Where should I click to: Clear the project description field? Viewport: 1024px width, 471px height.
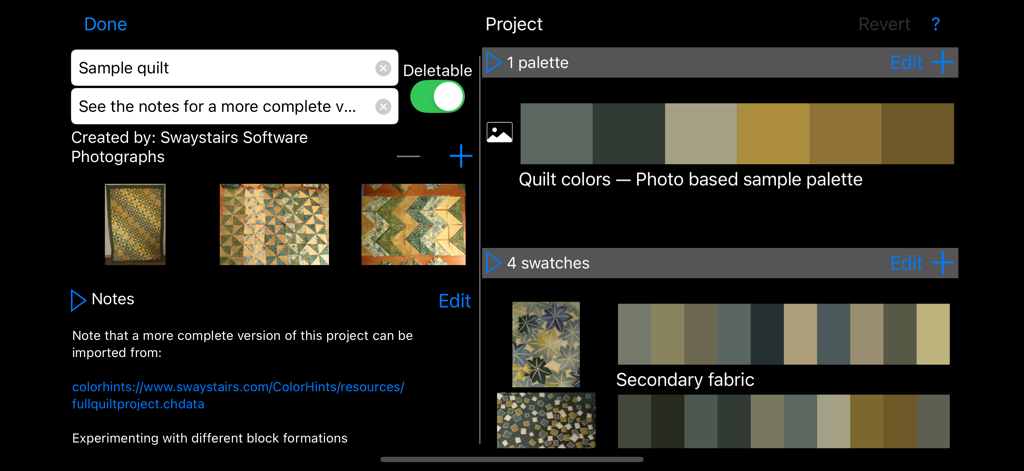383,106
